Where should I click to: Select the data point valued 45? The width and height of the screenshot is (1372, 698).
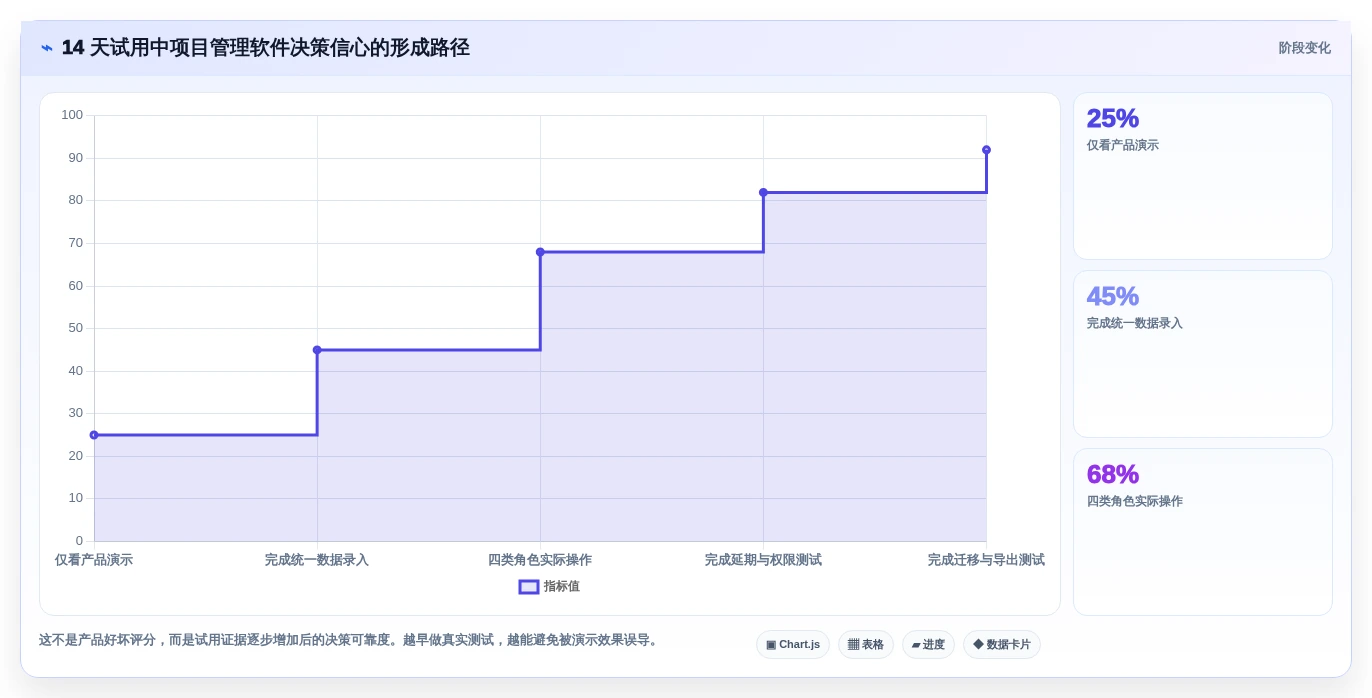pos(317,350)
